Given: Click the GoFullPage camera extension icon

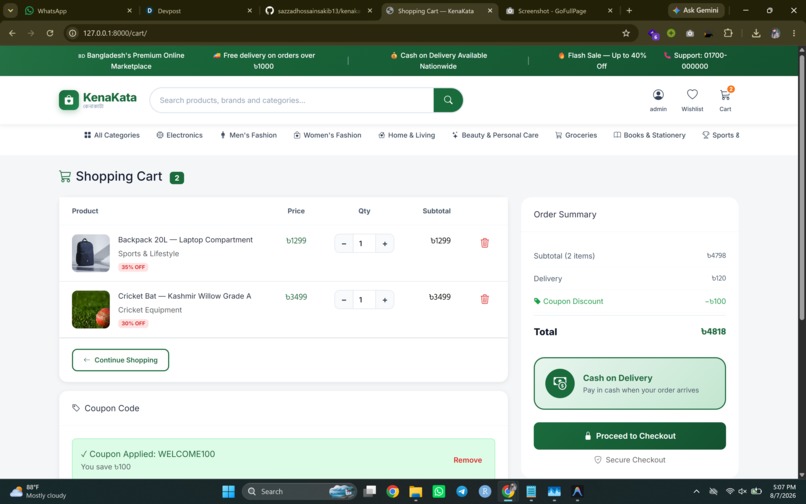Looking at the screenshot, I should tap(690, 33).
